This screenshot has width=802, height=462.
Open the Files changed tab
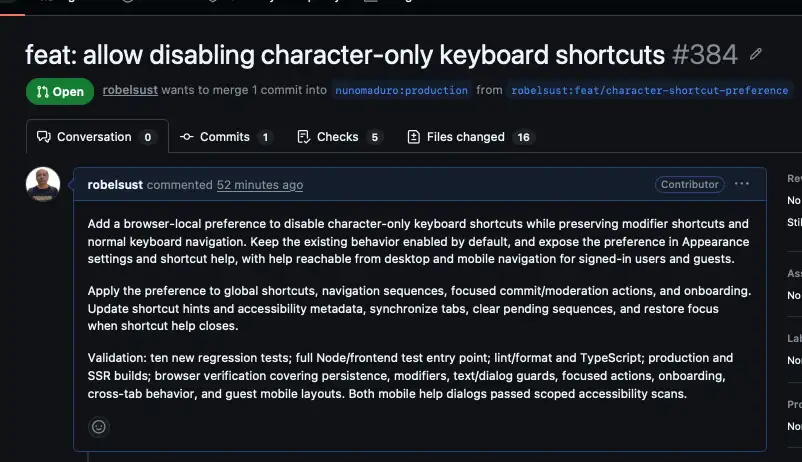pyautogui.click(x=470, y=137)
